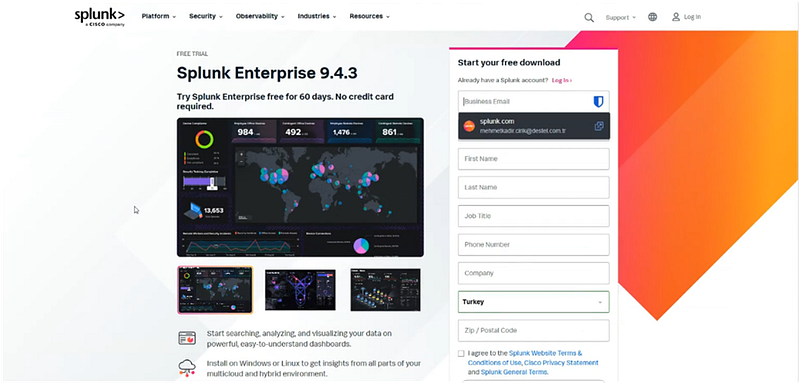800x384 pixels.
Task: Click the 'Splunk Enterprise 9.4.3' heading
Action: click(267, 73)
